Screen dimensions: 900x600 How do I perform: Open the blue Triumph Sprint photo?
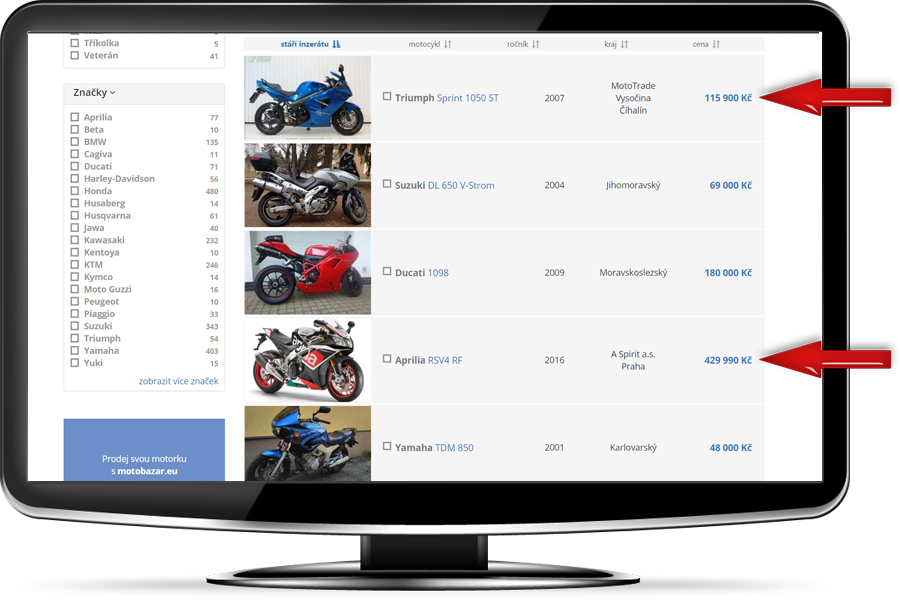click(308, 98)
